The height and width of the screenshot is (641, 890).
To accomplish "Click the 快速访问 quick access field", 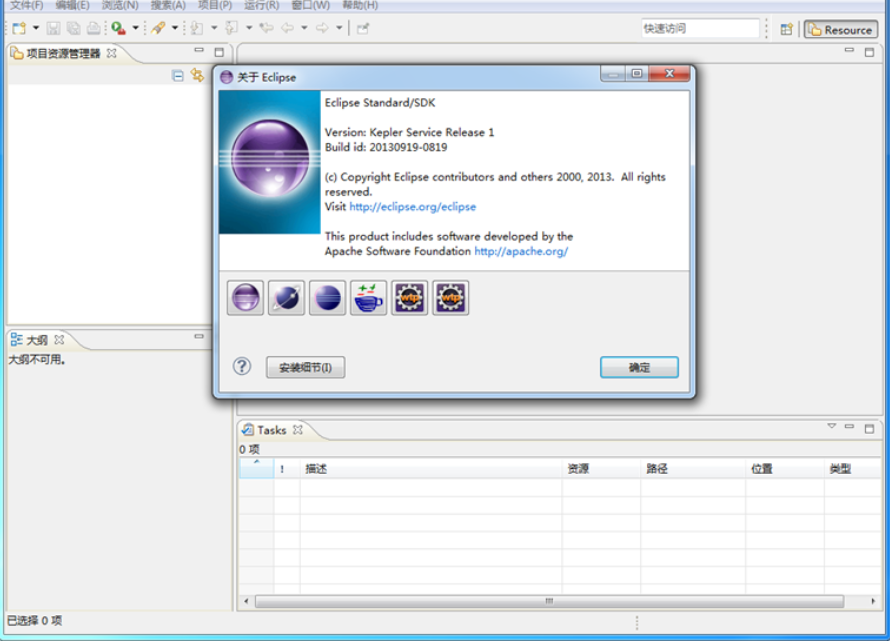I will [700, 28].
